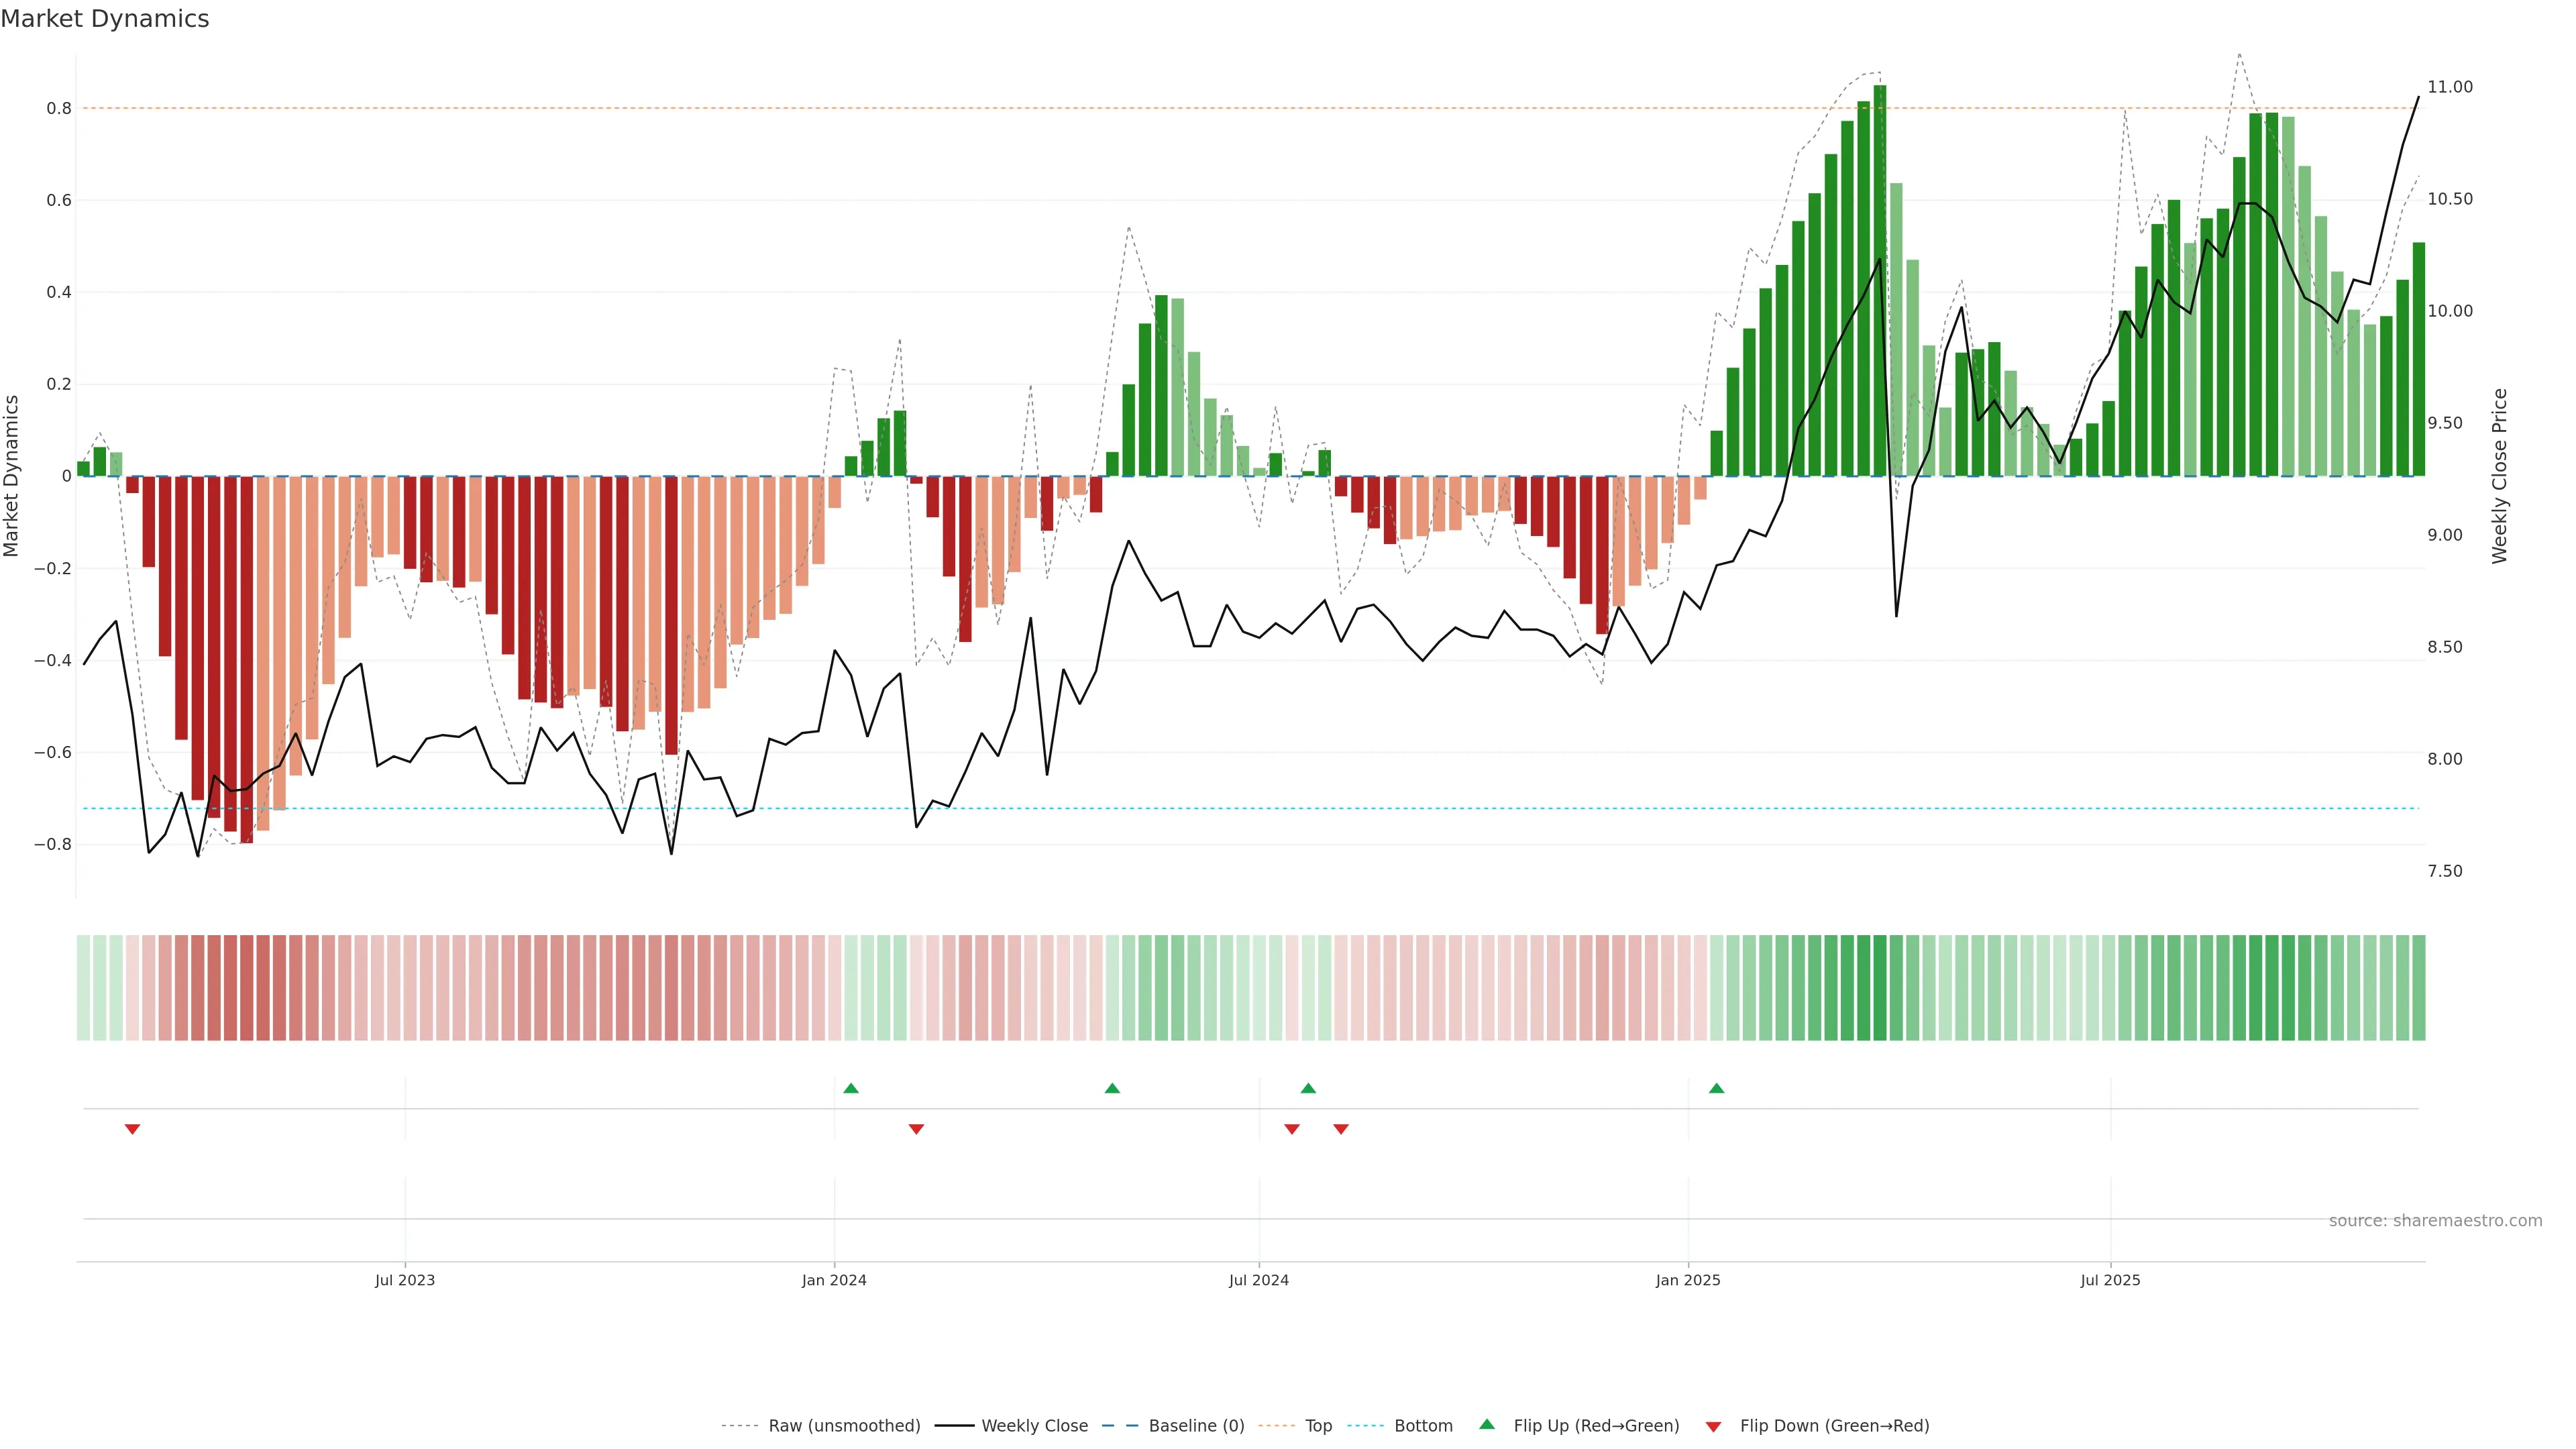Toggle the Baseline (0) legend entry
The height and width of the screenshot is (1449, 2576).
[1196, 1426]
